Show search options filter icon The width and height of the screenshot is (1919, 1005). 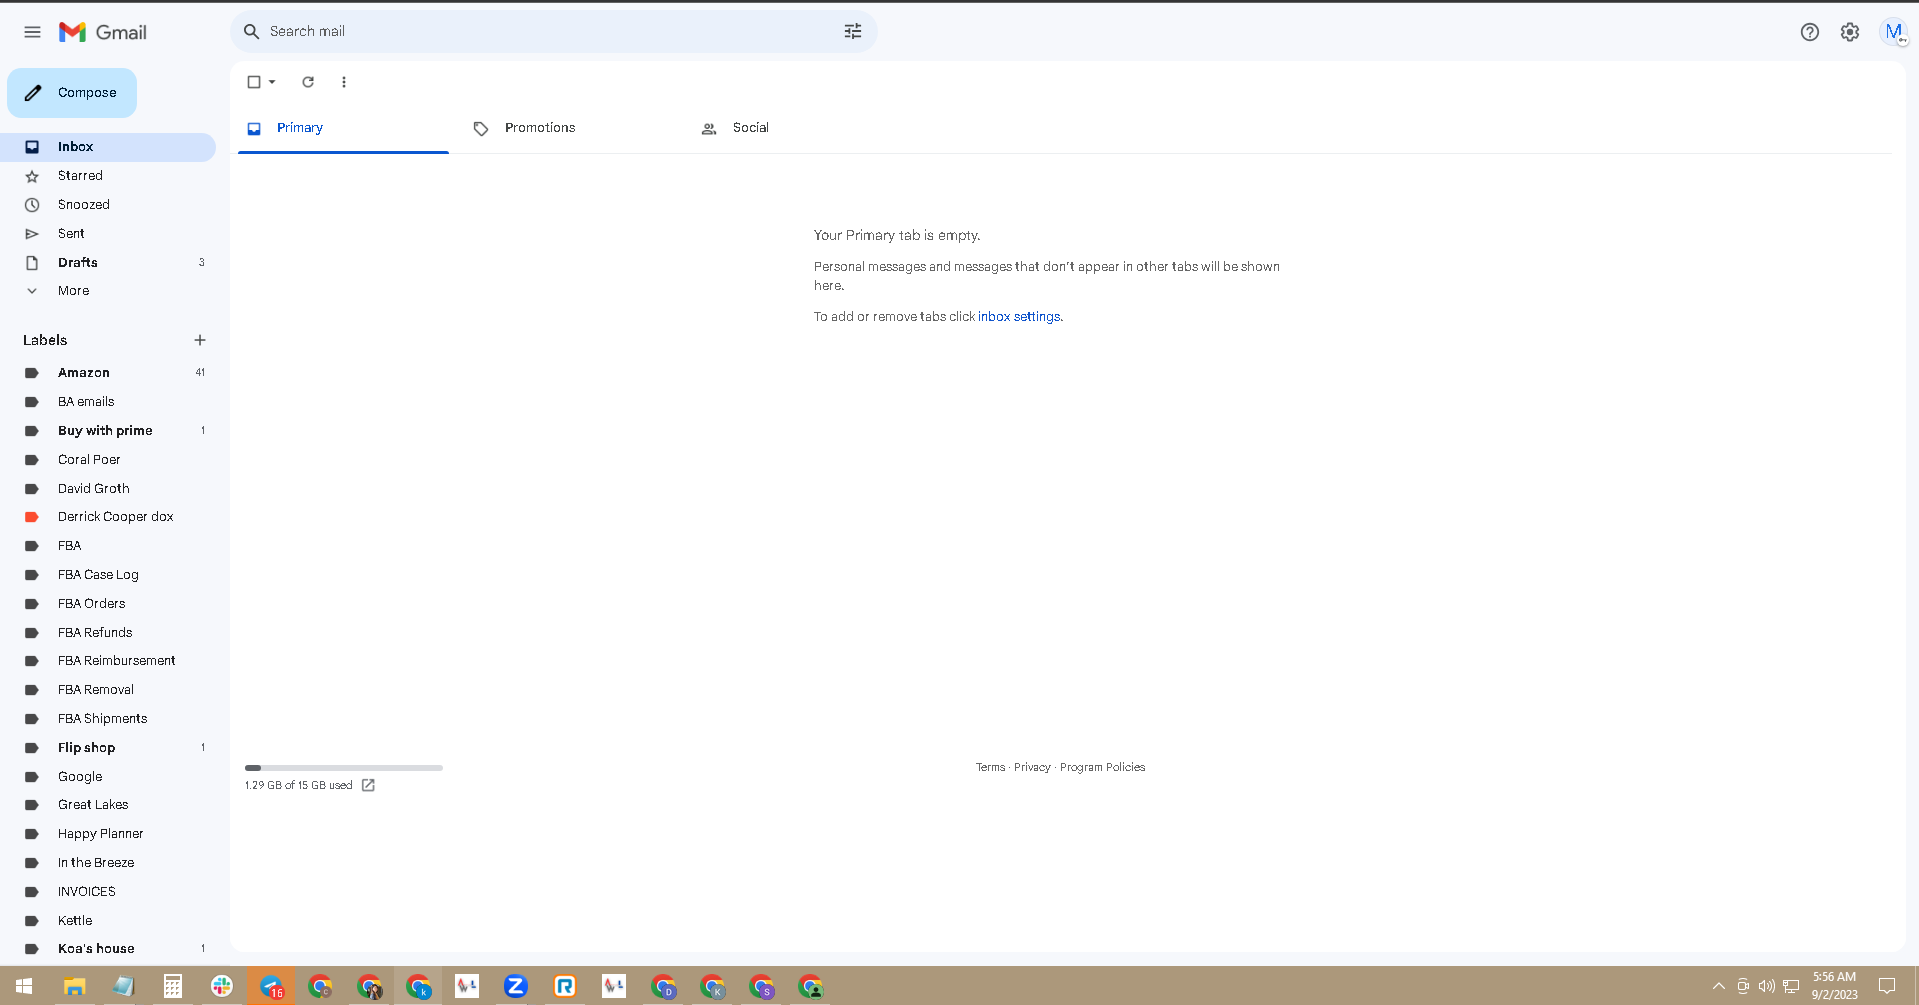[x=853, y=32]
